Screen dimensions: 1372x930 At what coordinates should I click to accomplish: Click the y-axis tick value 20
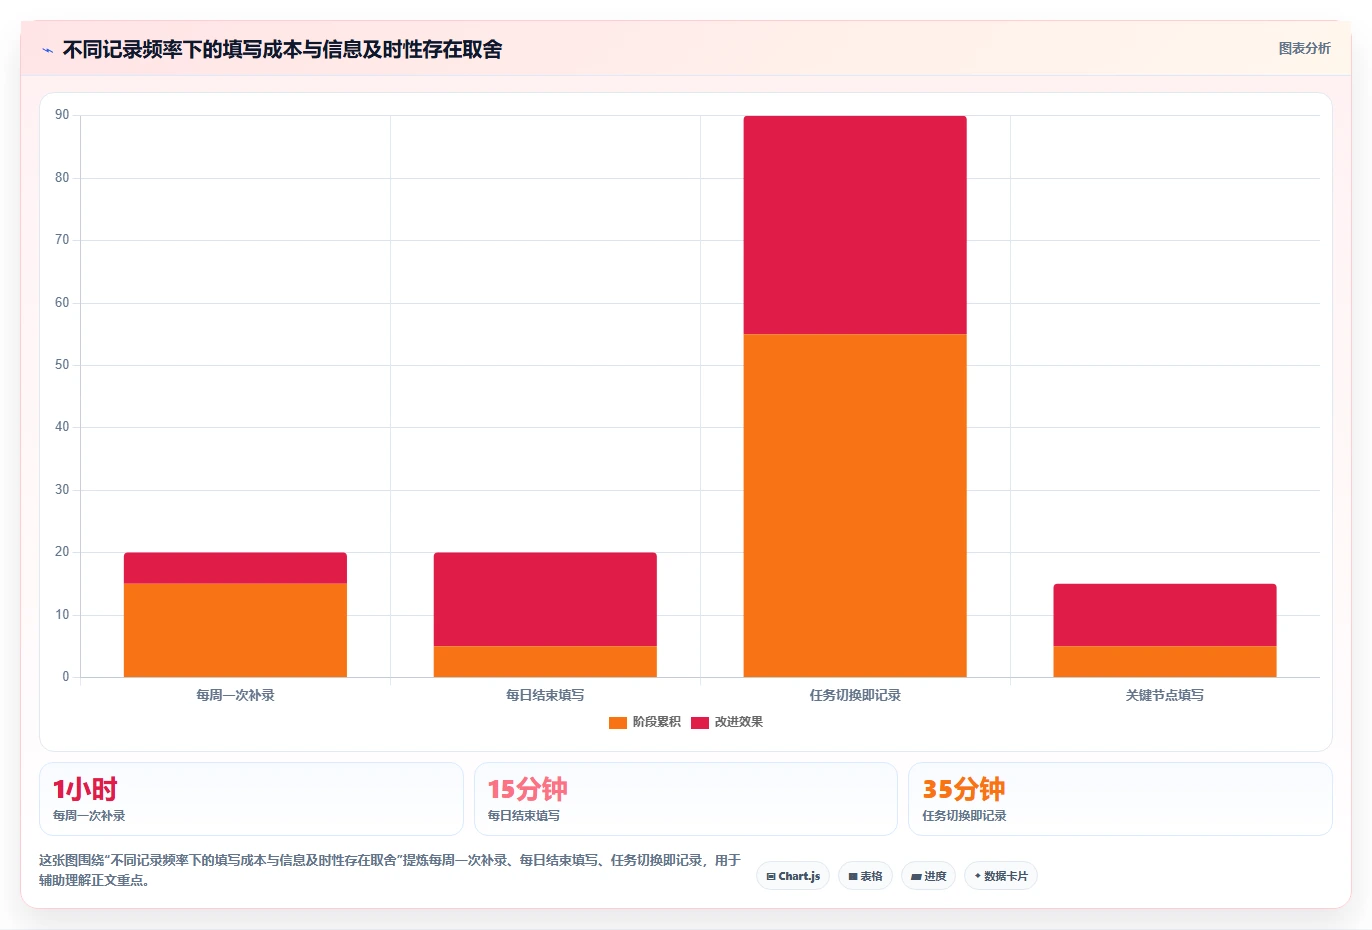click(x=62, y=552)
